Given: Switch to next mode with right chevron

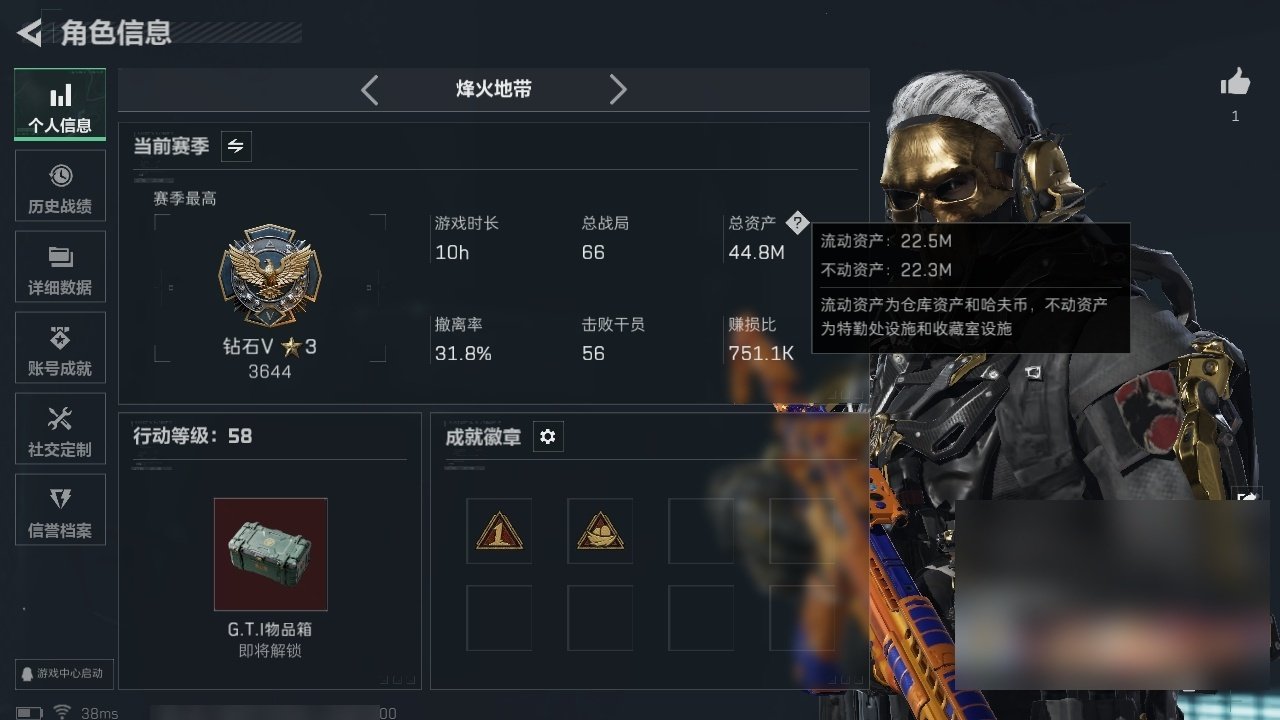Looking at the screenshot, I should click(x=618, y=90).
